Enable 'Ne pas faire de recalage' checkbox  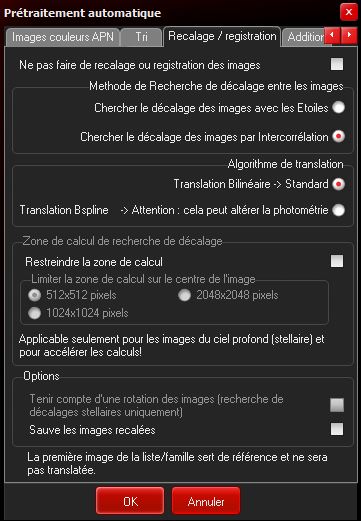[337, 64]
